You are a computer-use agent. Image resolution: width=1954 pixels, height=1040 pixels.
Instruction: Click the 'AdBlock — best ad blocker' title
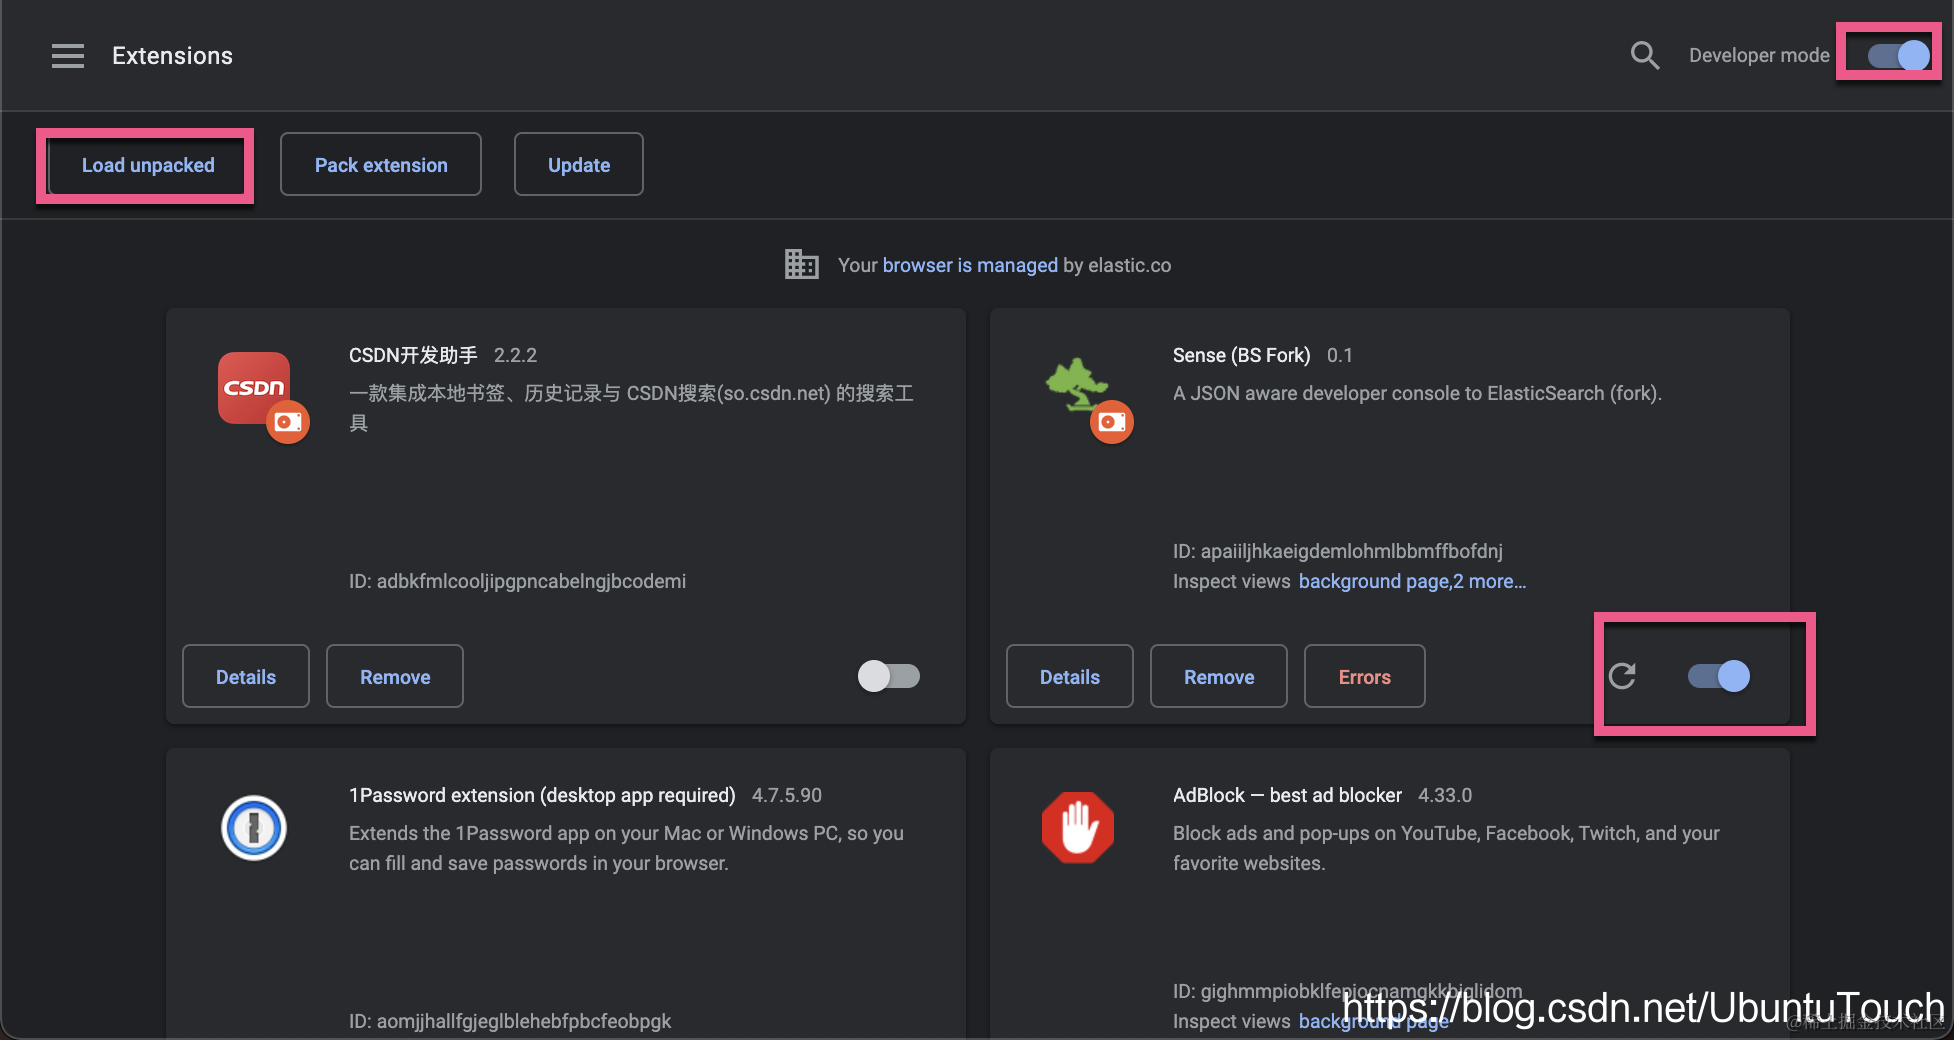[1287, 795]
